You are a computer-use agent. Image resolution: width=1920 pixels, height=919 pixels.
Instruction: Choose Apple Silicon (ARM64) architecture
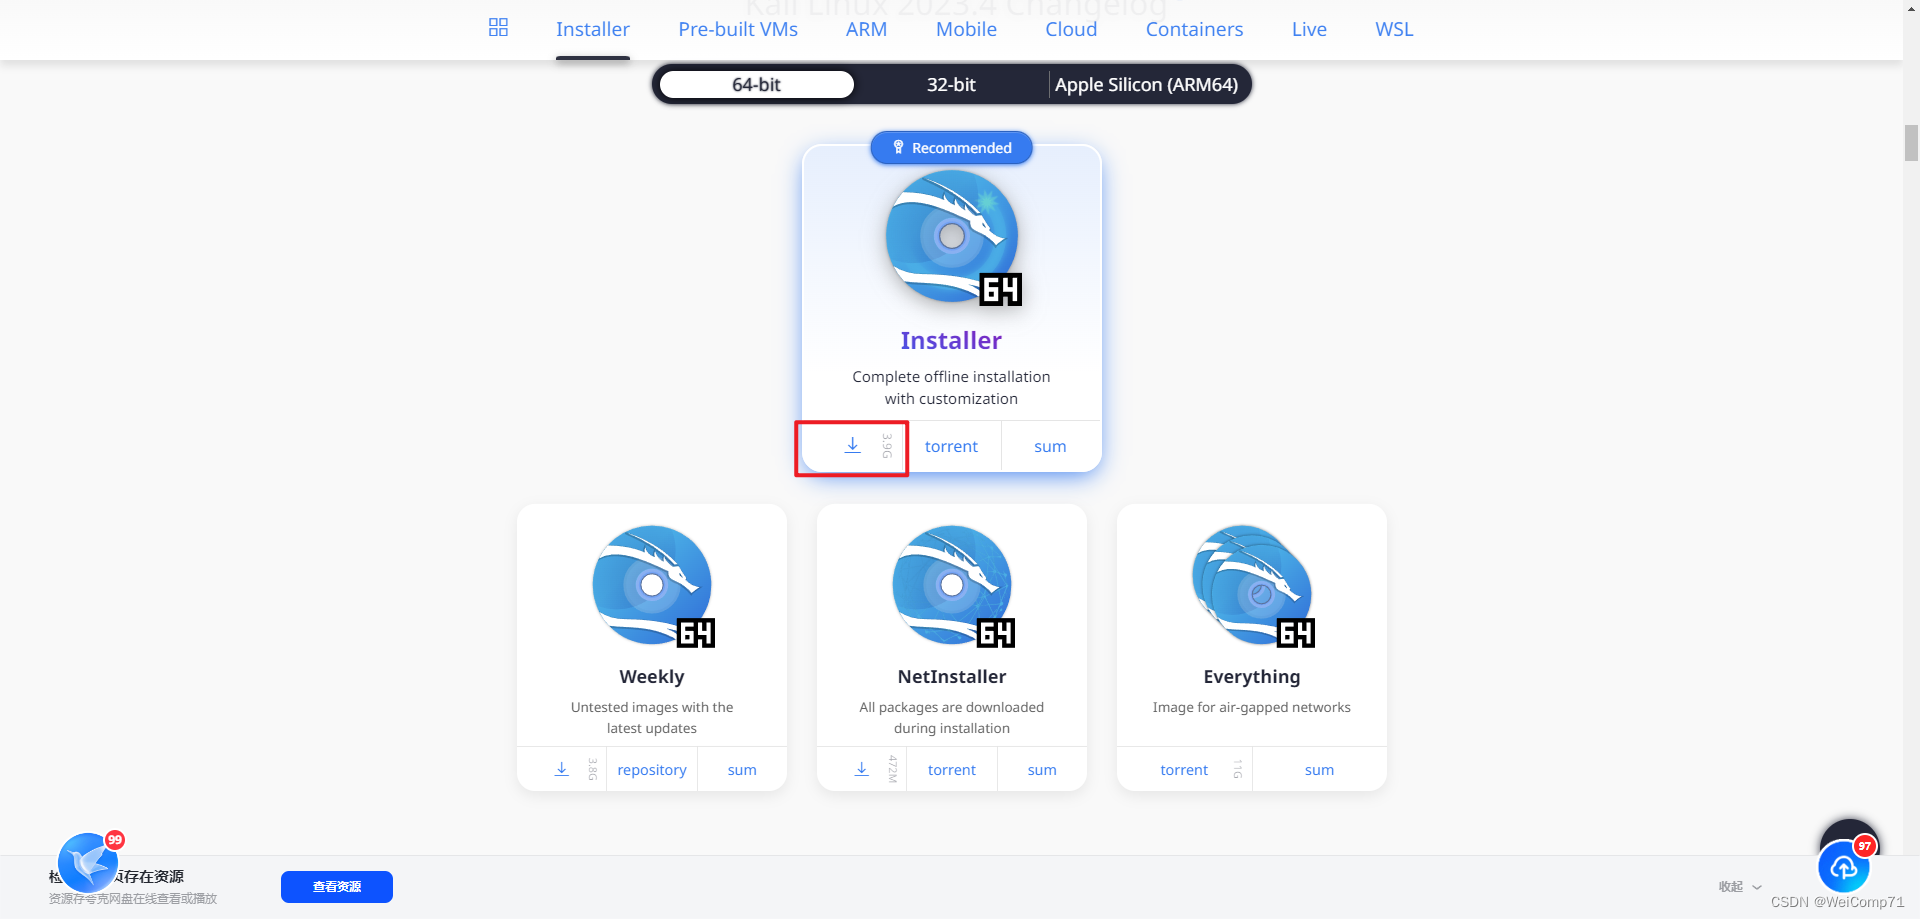1146,85
